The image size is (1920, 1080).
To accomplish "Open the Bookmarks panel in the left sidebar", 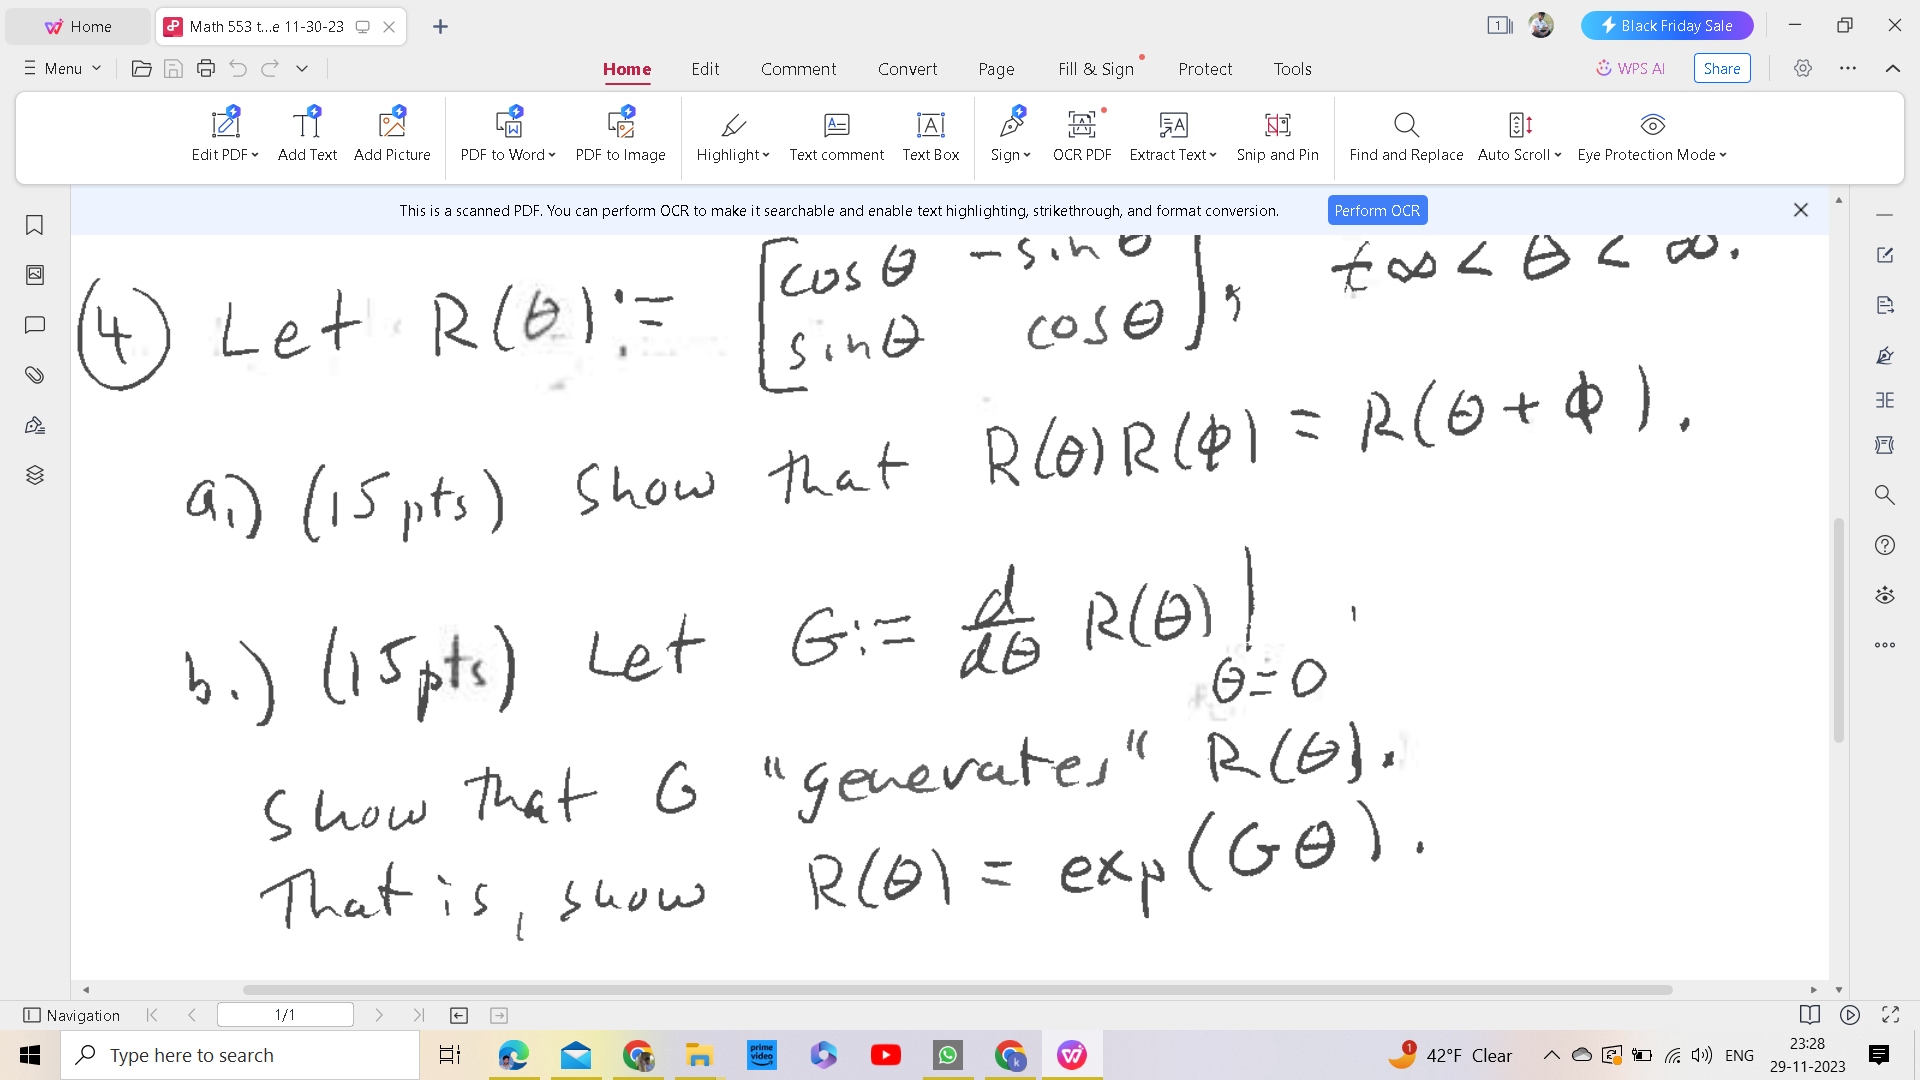I will (35, 226).
